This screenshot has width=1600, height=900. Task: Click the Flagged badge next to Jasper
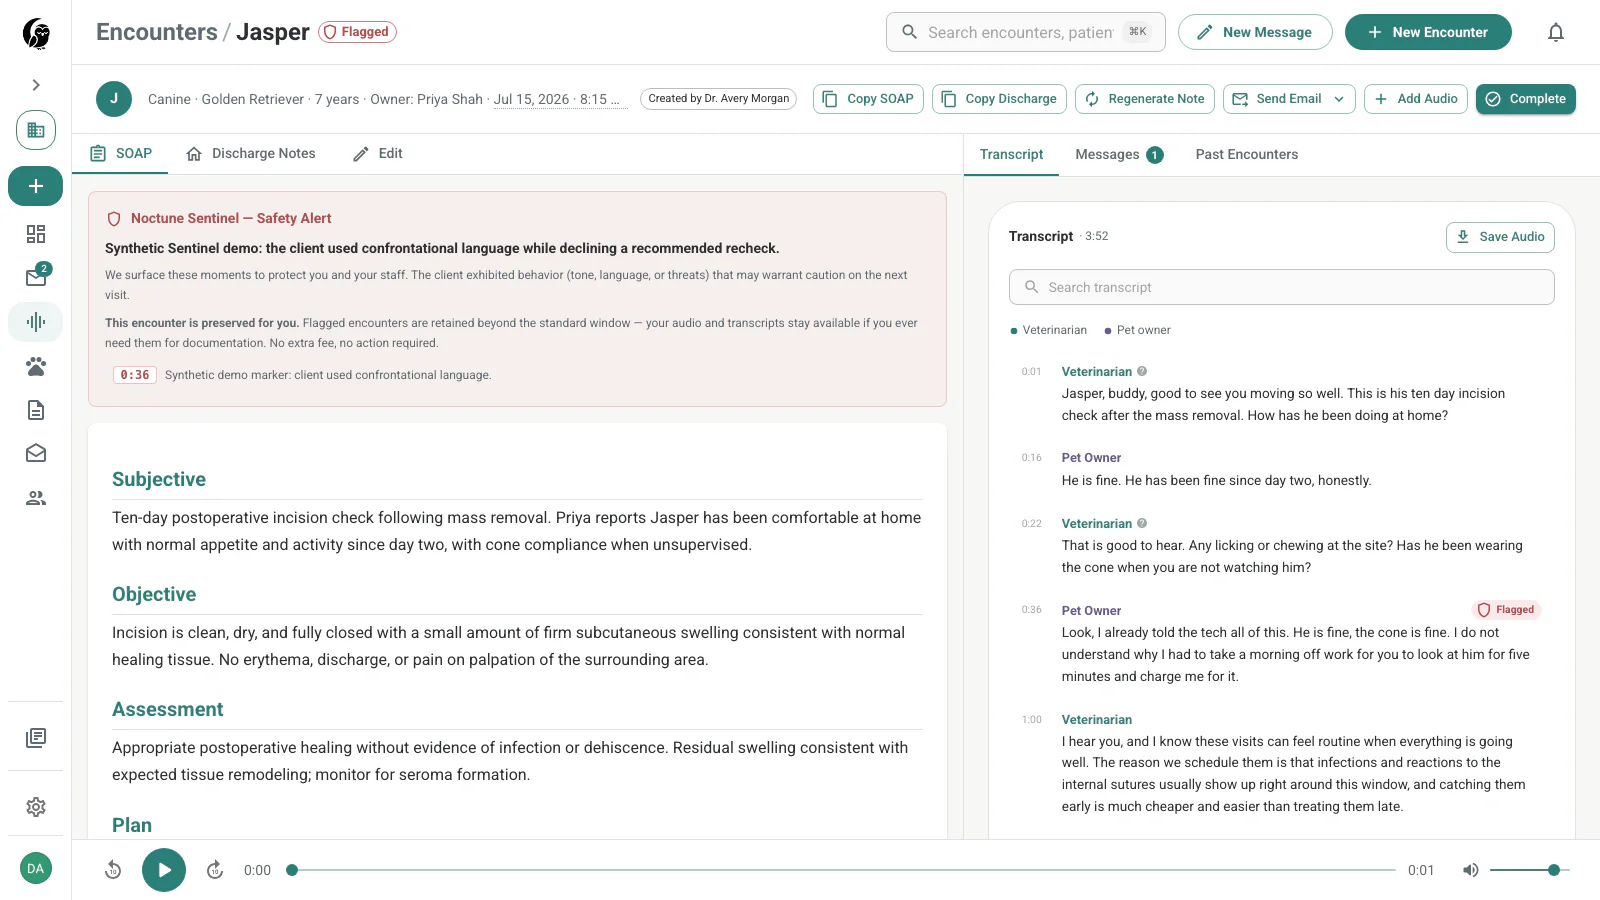[357, 32]
